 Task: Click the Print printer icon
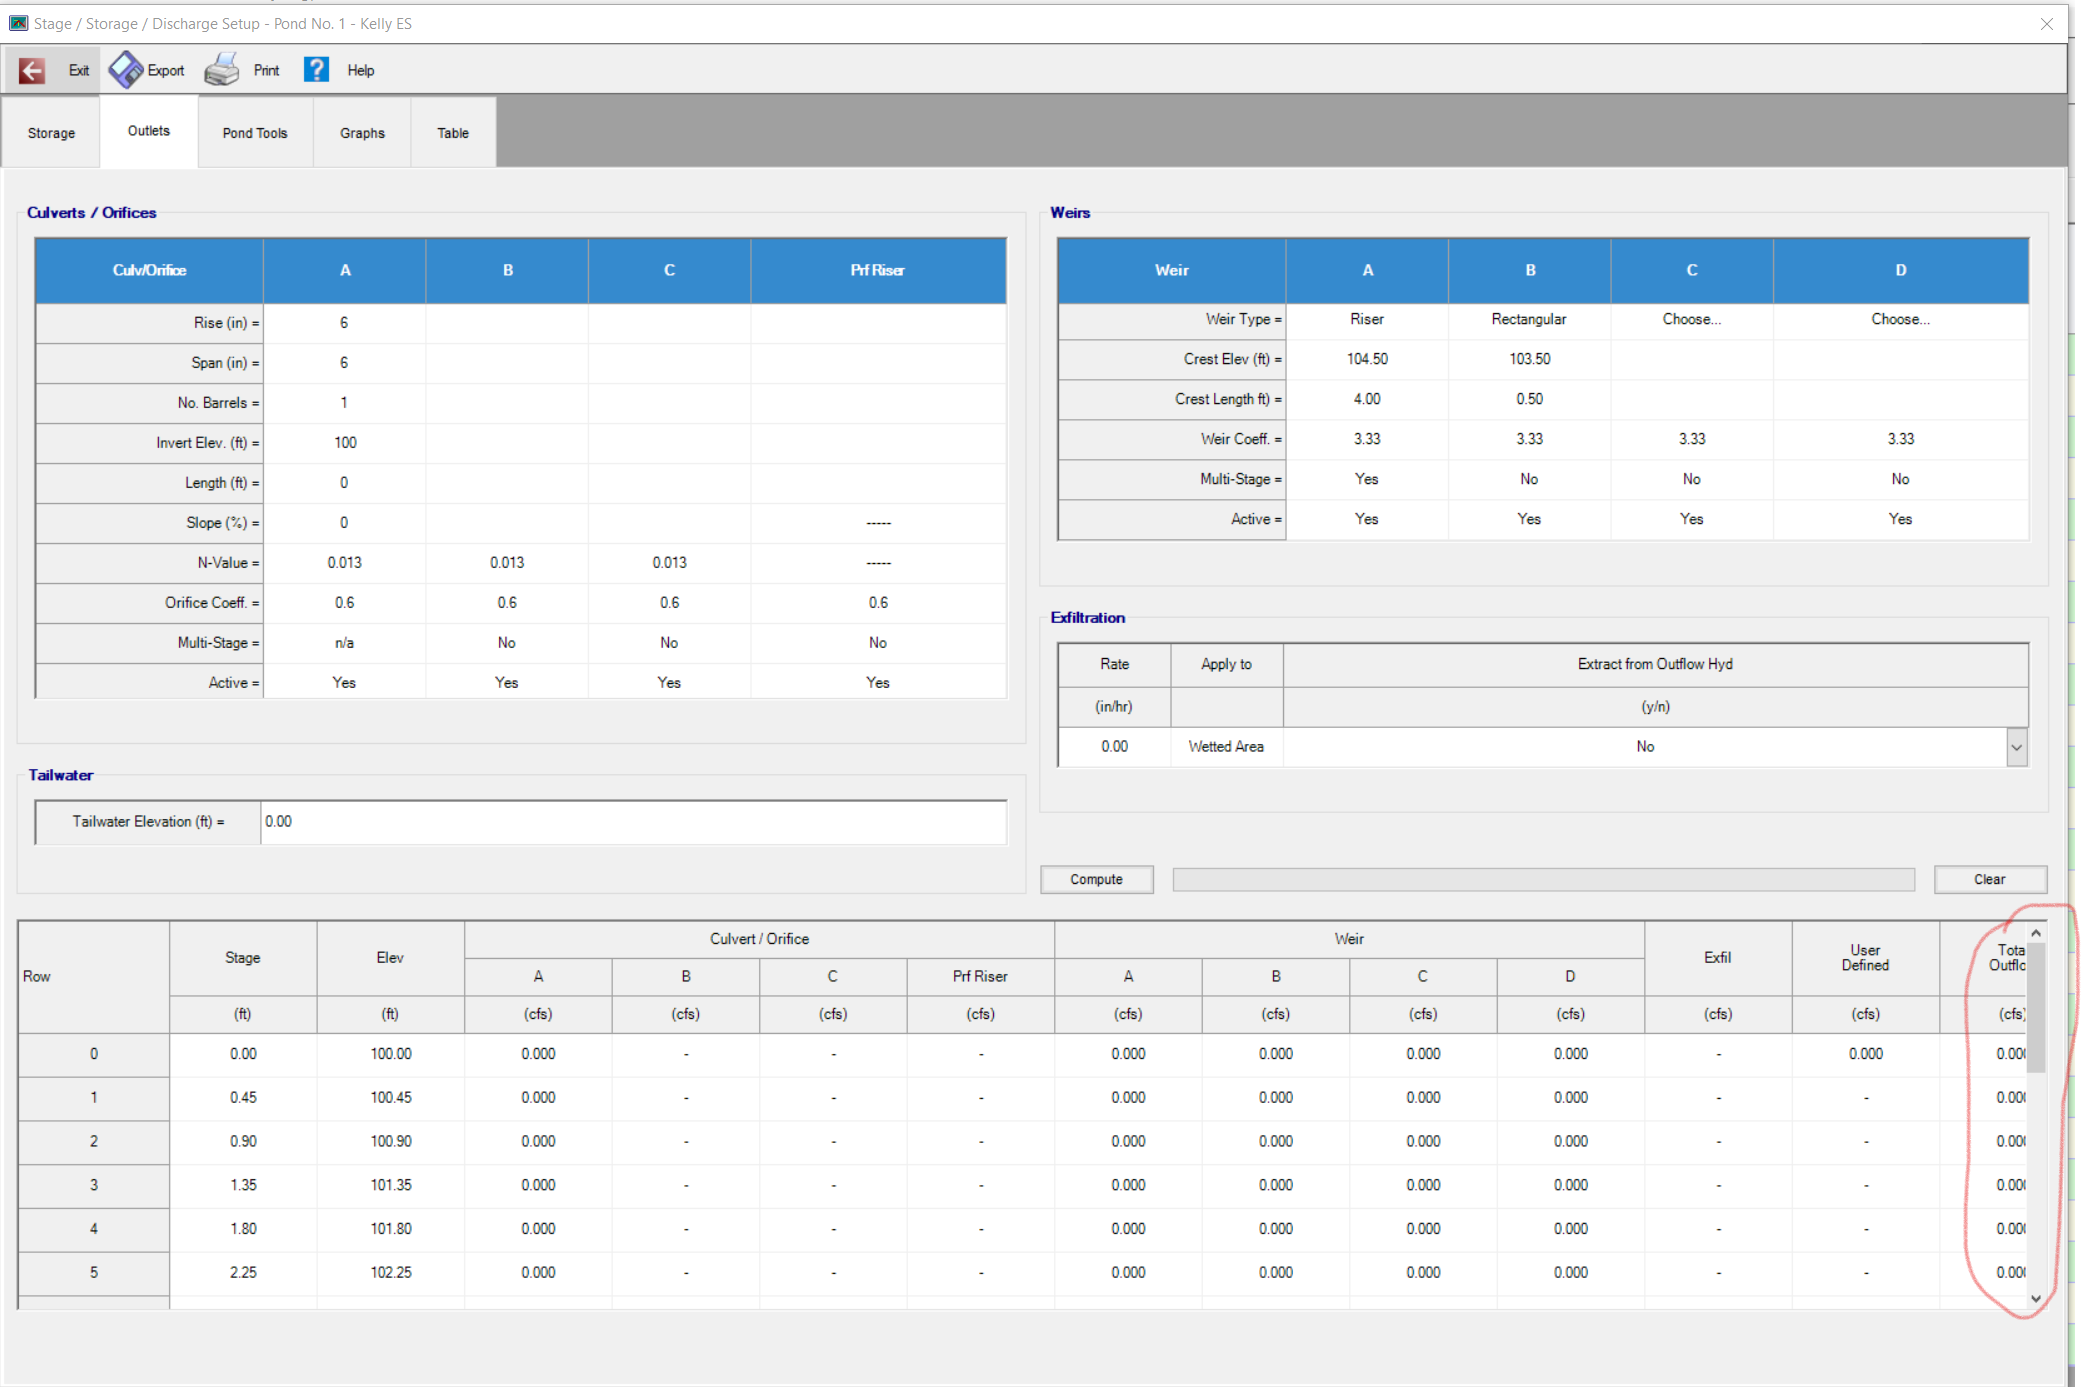(222, 70)
